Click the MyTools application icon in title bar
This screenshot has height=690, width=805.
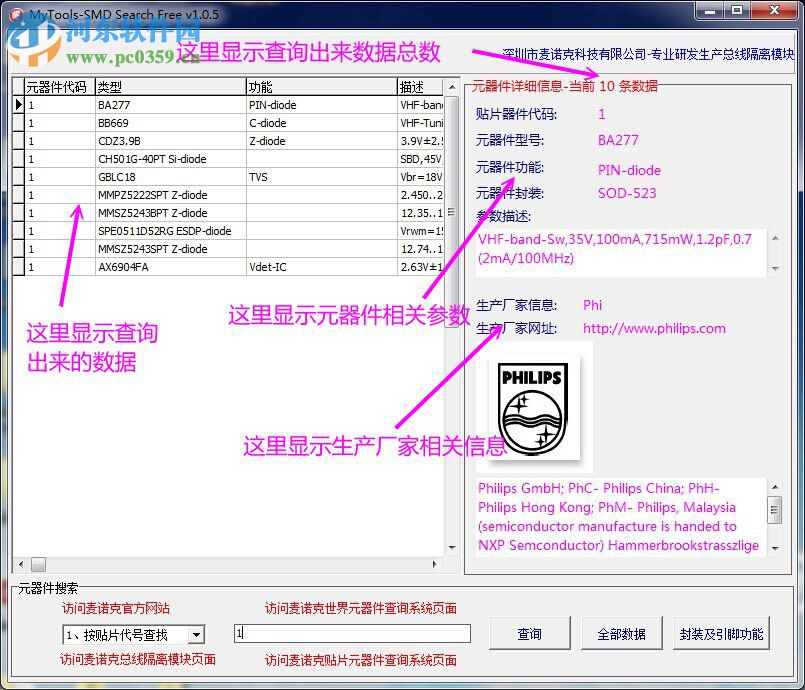18,14
